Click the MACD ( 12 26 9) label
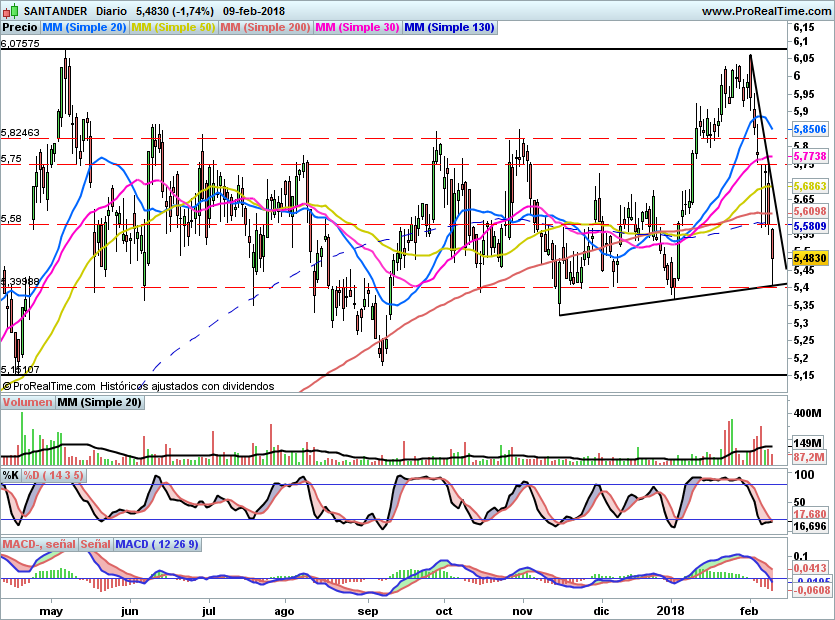 pos(157,544)
